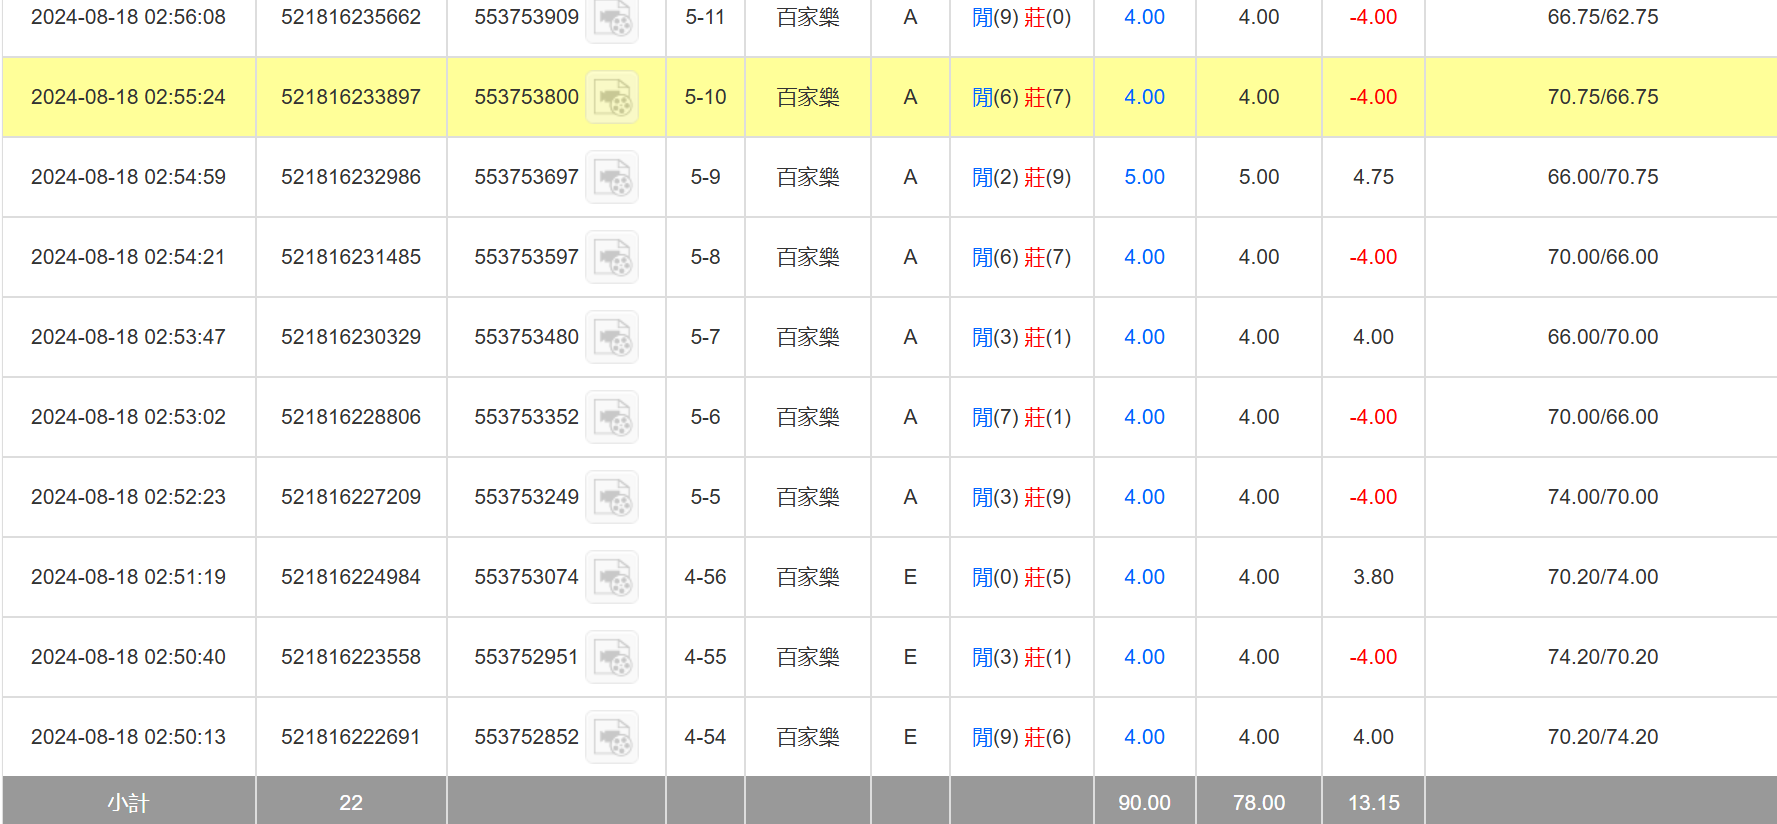Click the video icon for round 553753352
The height and width of the screenshot is (824, 1777).
pos(612,418)
